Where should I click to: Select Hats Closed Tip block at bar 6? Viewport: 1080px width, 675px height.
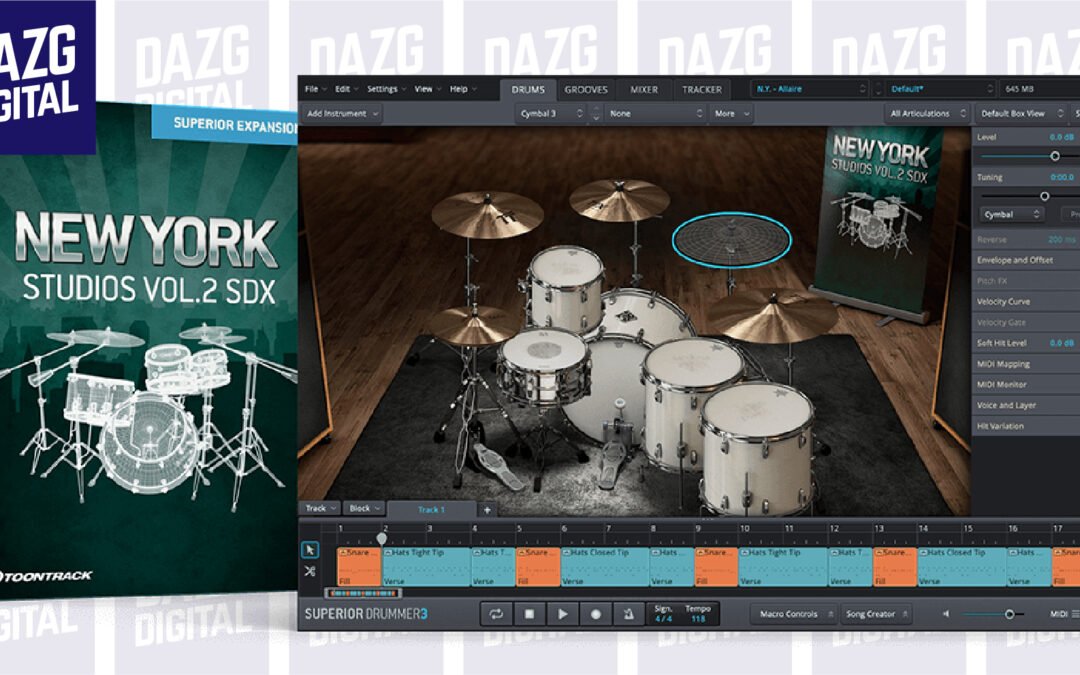coord(605,567)
